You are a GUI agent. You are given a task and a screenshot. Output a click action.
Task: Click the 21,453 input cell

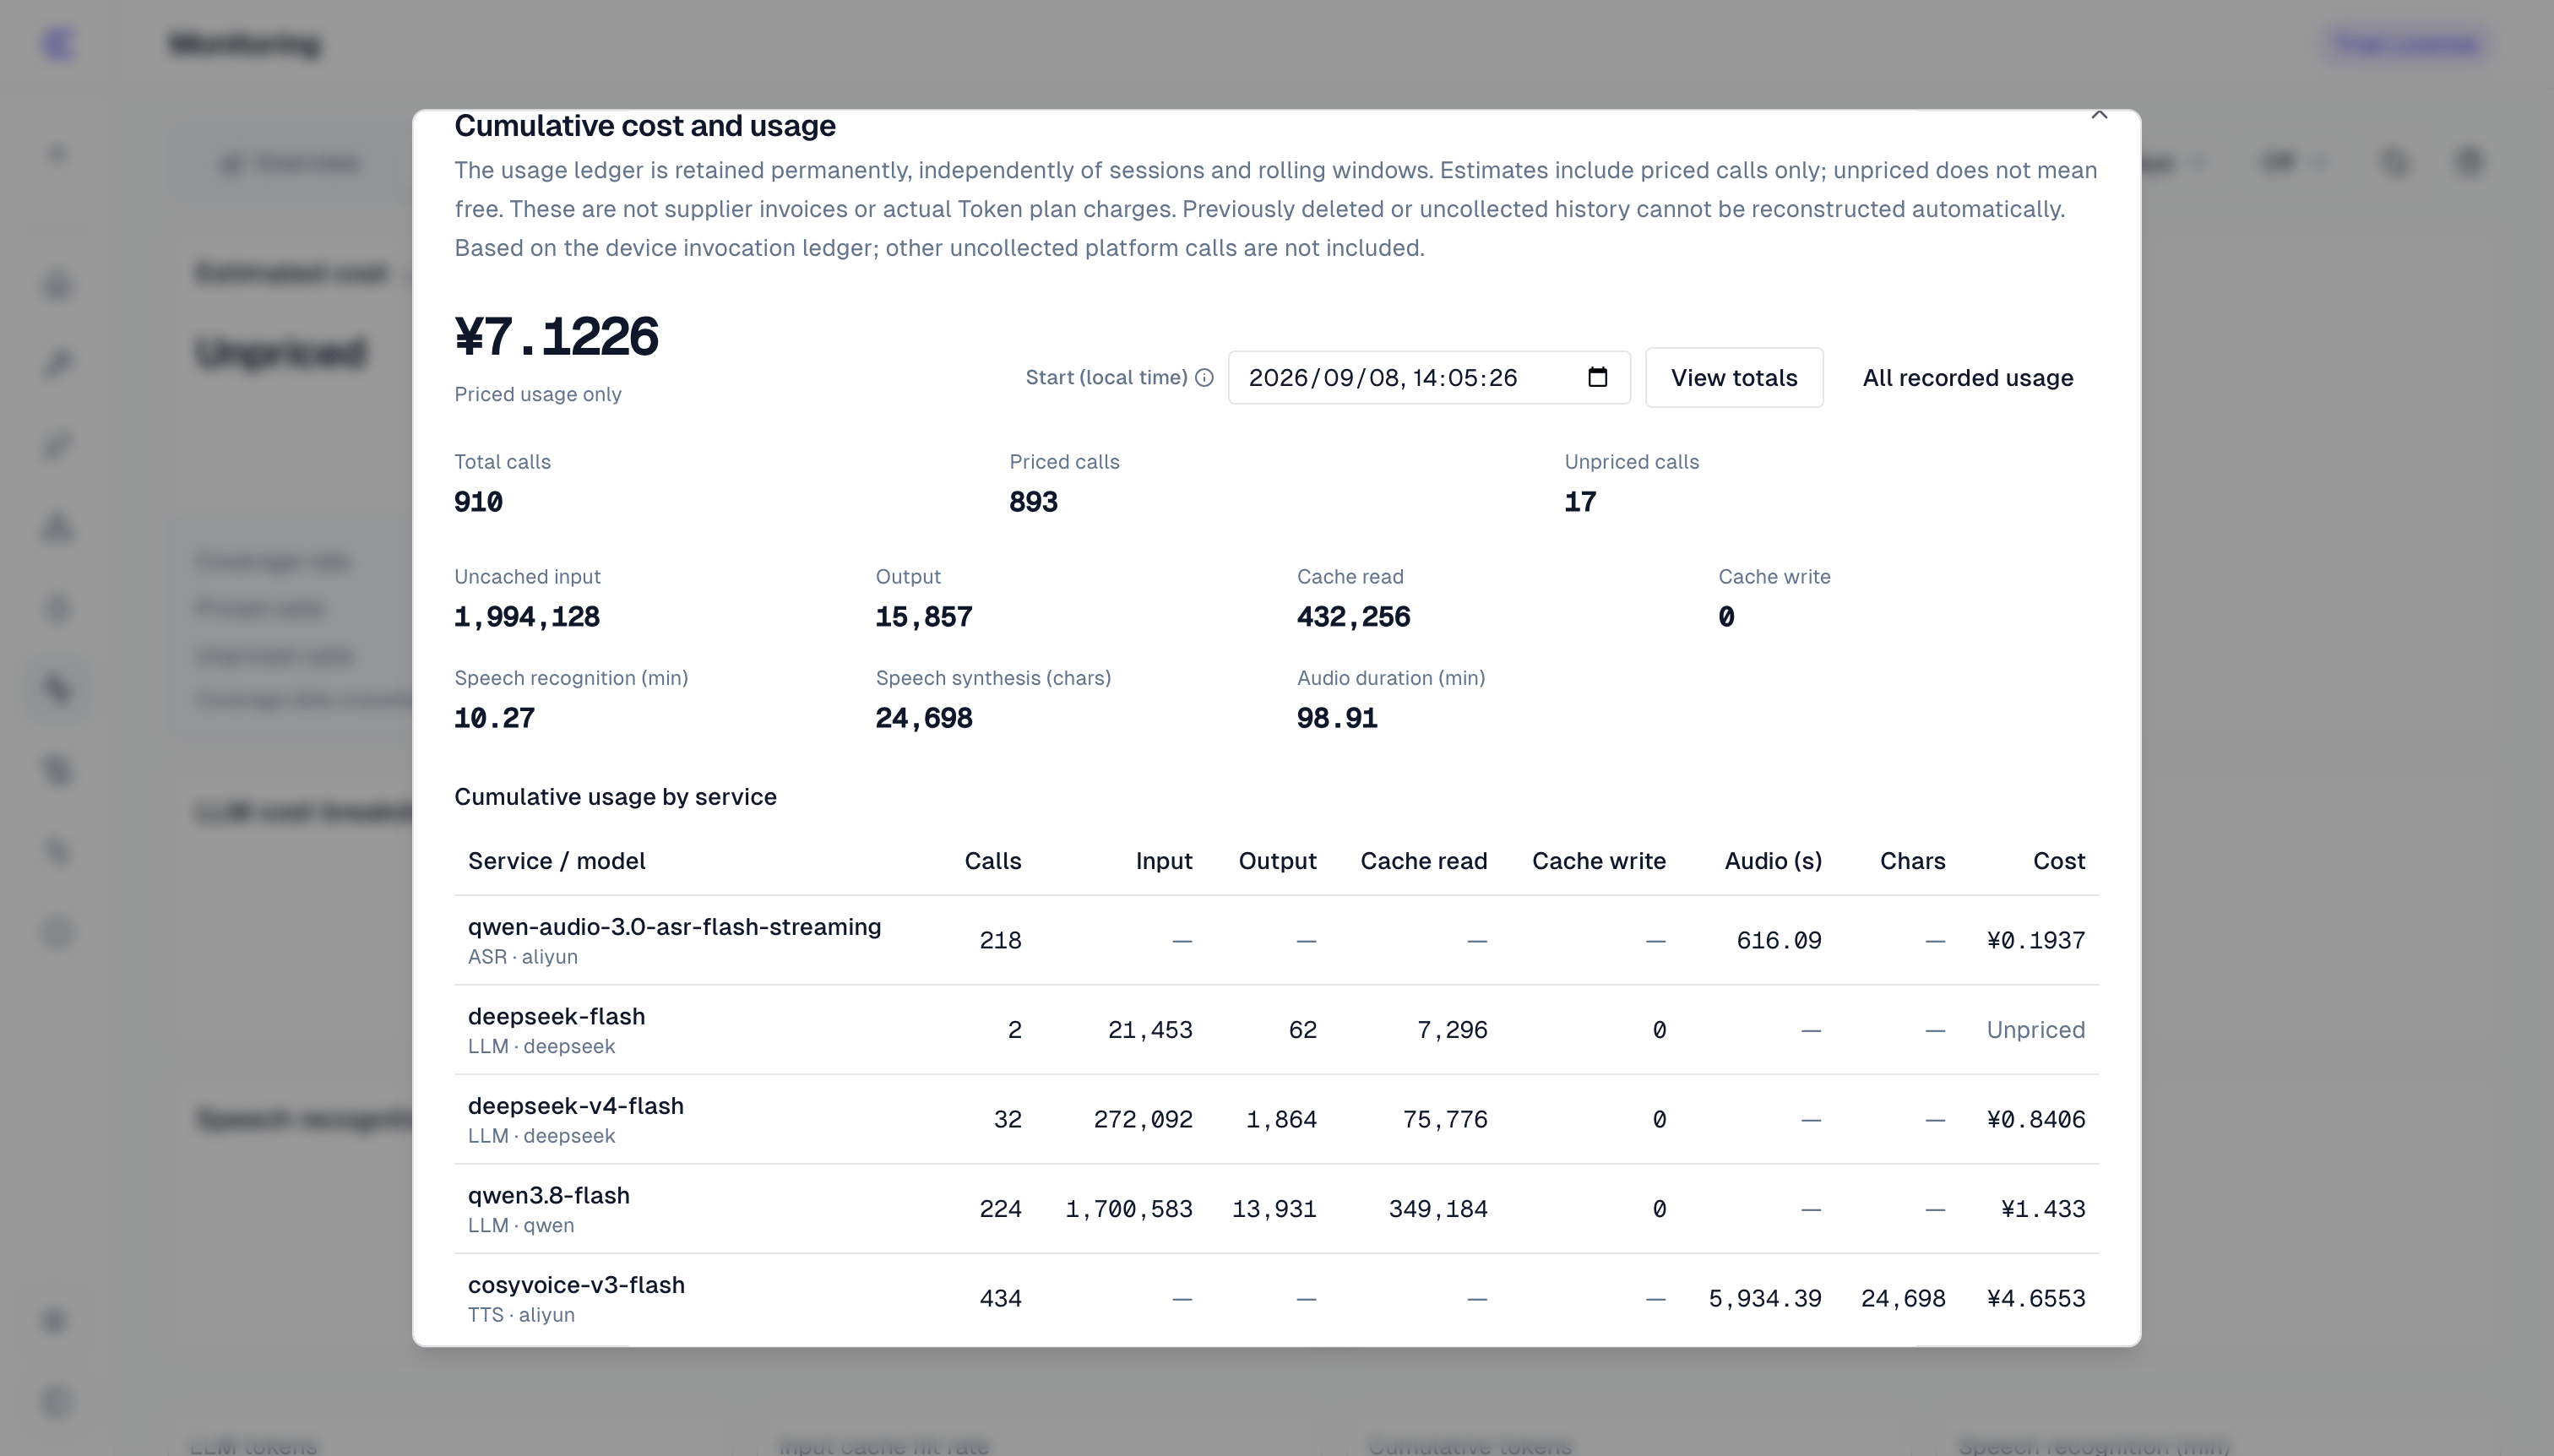click(x=1149, y=1030)
